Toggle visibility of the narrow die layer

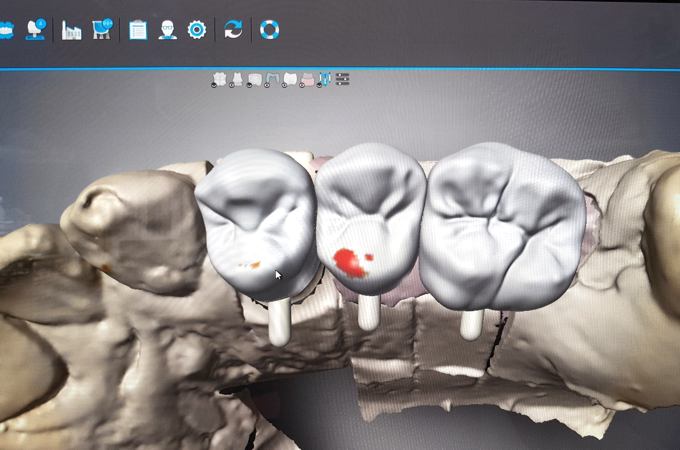[237, 80]
